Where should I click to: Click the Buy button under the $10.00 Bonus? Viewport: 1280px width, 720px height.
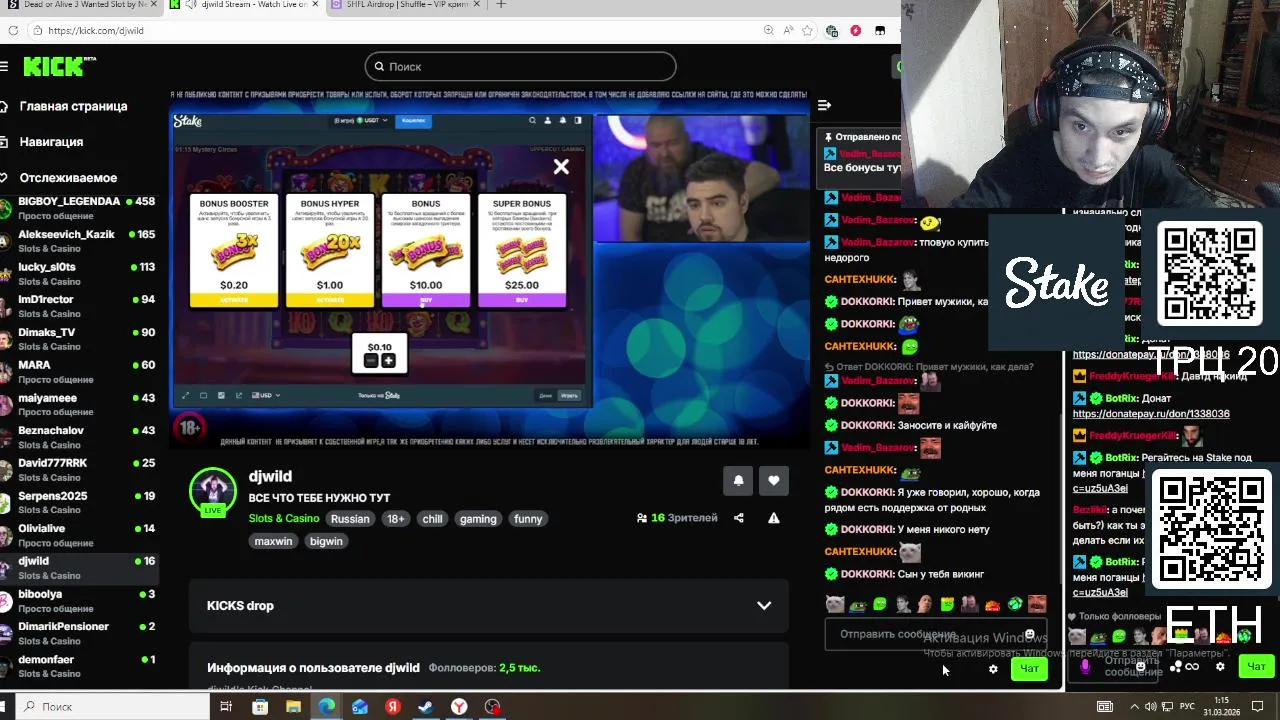pyautogui.click(x=425, y=300)
